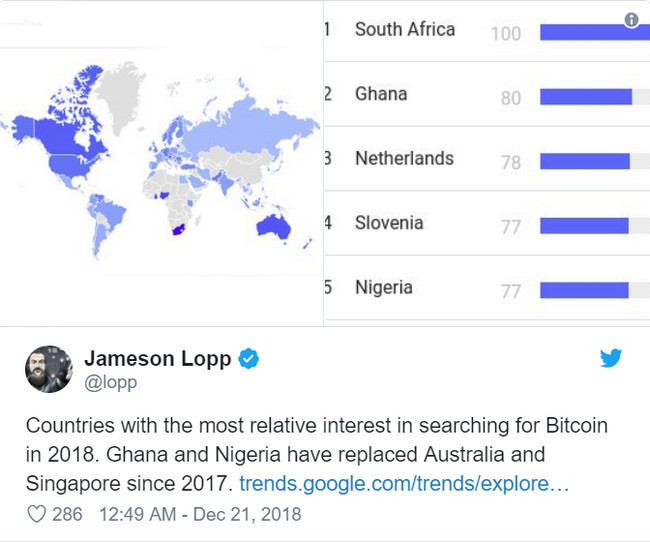The height and width of the screenshot is (542, 650).
Task: Select Ghana in the ranking list
Action: tap(381, 94)
